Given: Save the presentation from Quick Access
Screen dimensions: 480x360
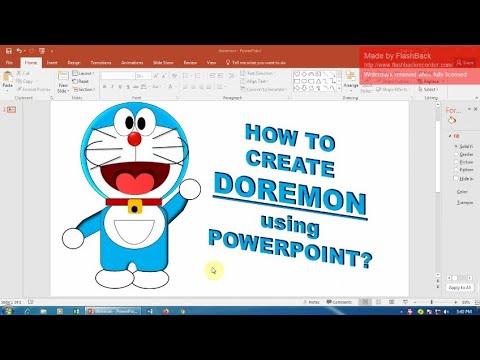Looking at the screenshot, I should tap(9, 51).
